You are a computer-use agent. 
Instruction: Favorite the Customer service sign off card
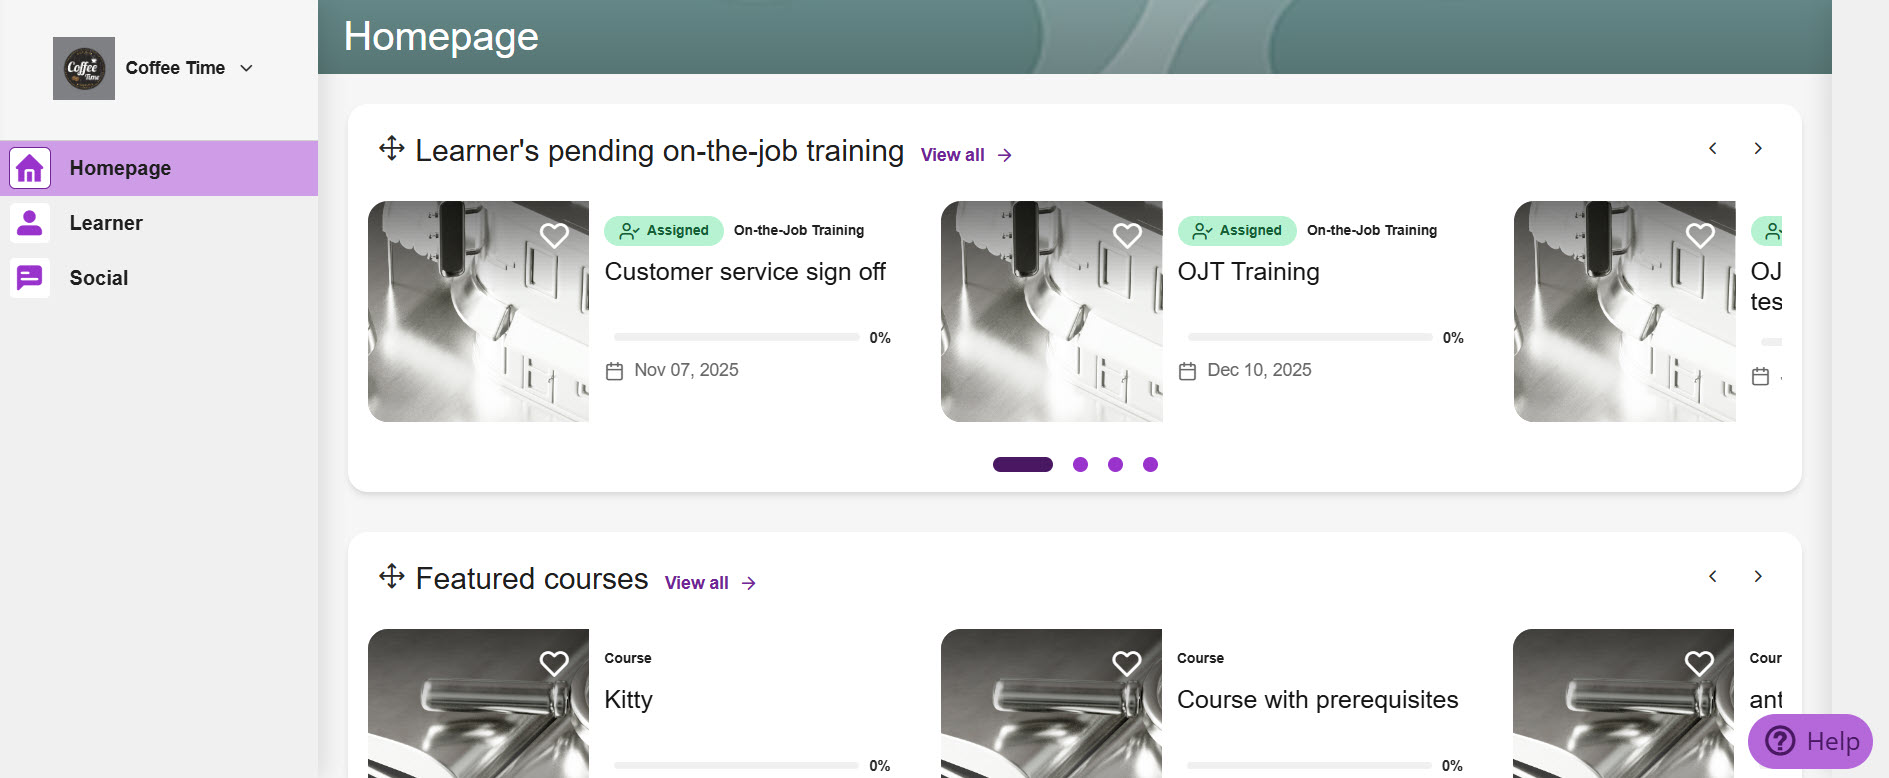click(x=554, y=236)
